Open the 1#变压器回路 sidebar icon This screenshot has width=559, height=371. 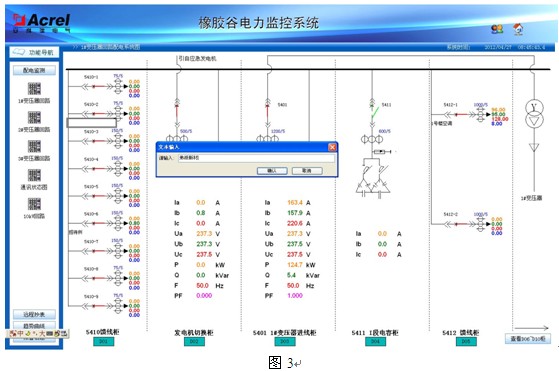pos(34,89)
